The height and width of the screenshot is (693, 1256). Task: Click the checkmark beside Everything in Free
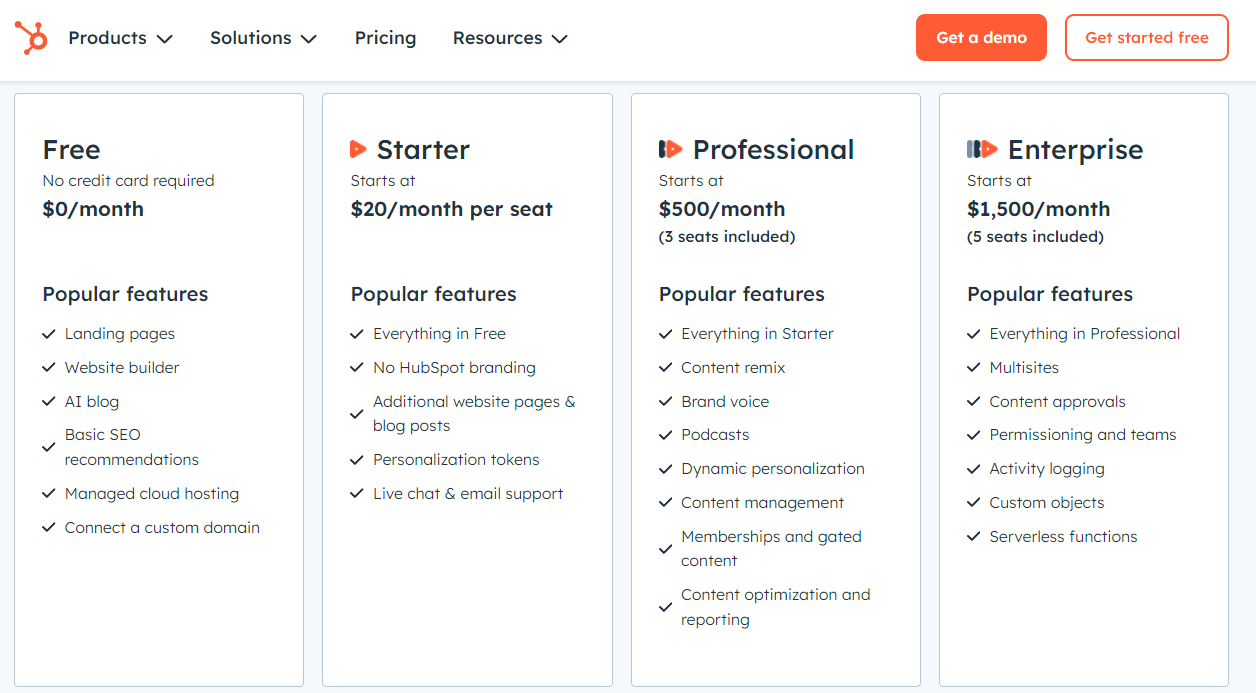[x=357, y=333]
